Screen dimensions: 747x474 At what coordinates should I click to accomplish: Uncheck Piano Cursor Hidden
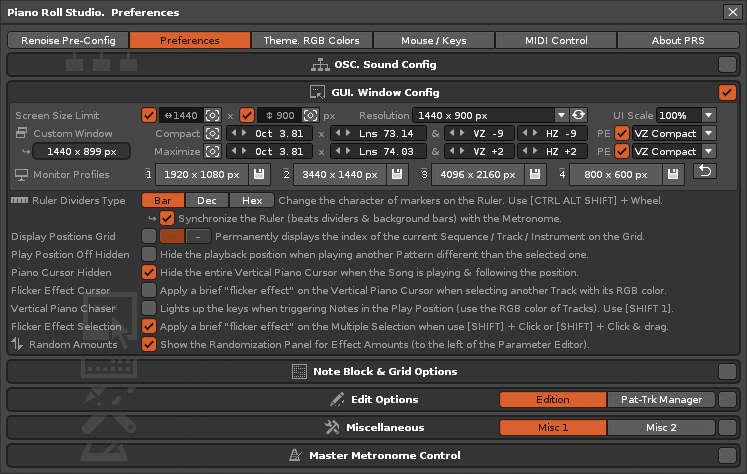point(149,272)
